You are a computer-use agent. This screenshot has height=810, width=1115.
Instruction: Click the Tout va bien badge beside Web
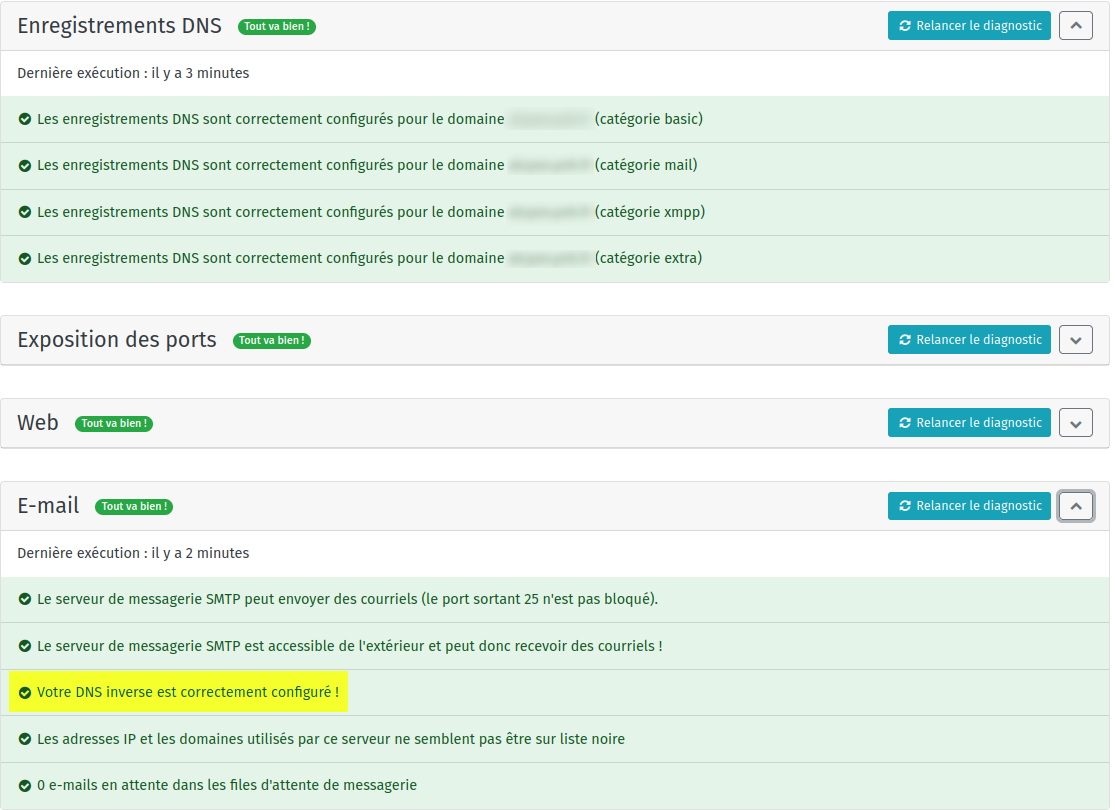(114, 424)
